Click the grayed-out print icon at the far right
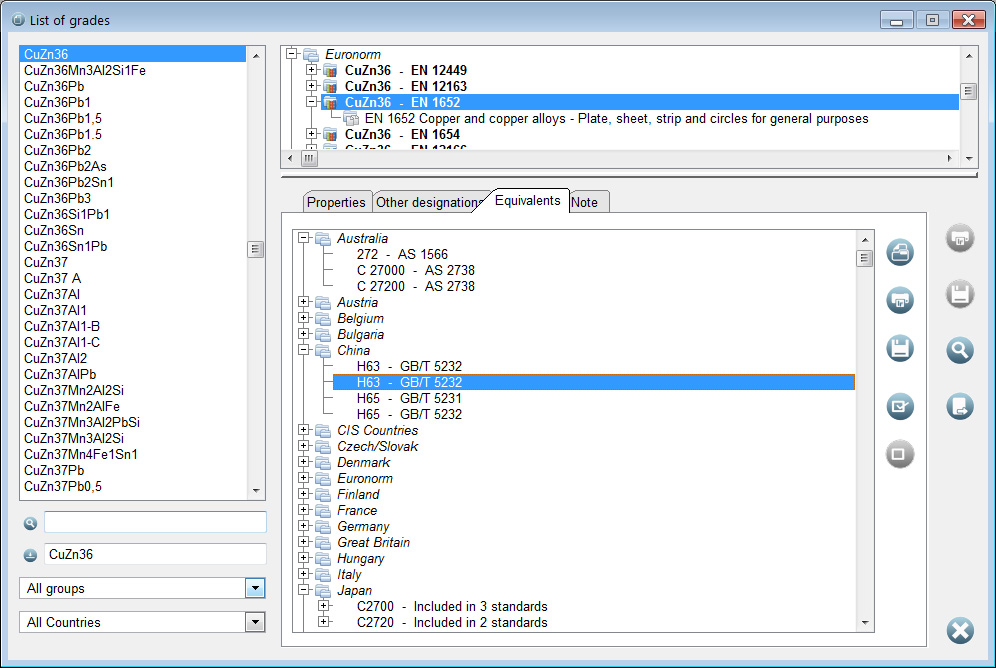Image resolution: width=996 pixels, height=668 pixels. coord(960,239)
